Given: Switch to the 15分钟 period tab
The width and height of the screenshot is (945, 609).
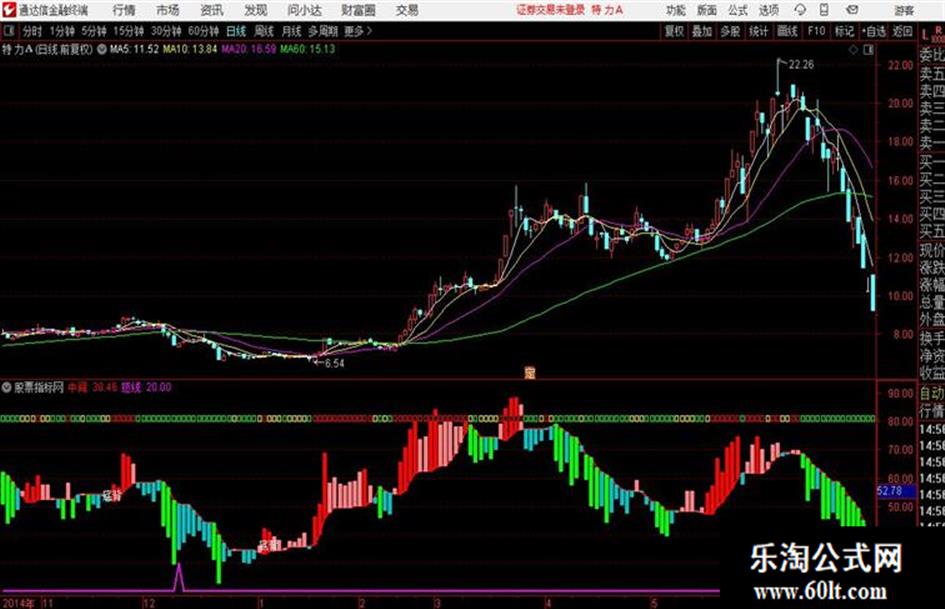Looking at the screenshot, I should pyautogui.click(x=128, y=31).
